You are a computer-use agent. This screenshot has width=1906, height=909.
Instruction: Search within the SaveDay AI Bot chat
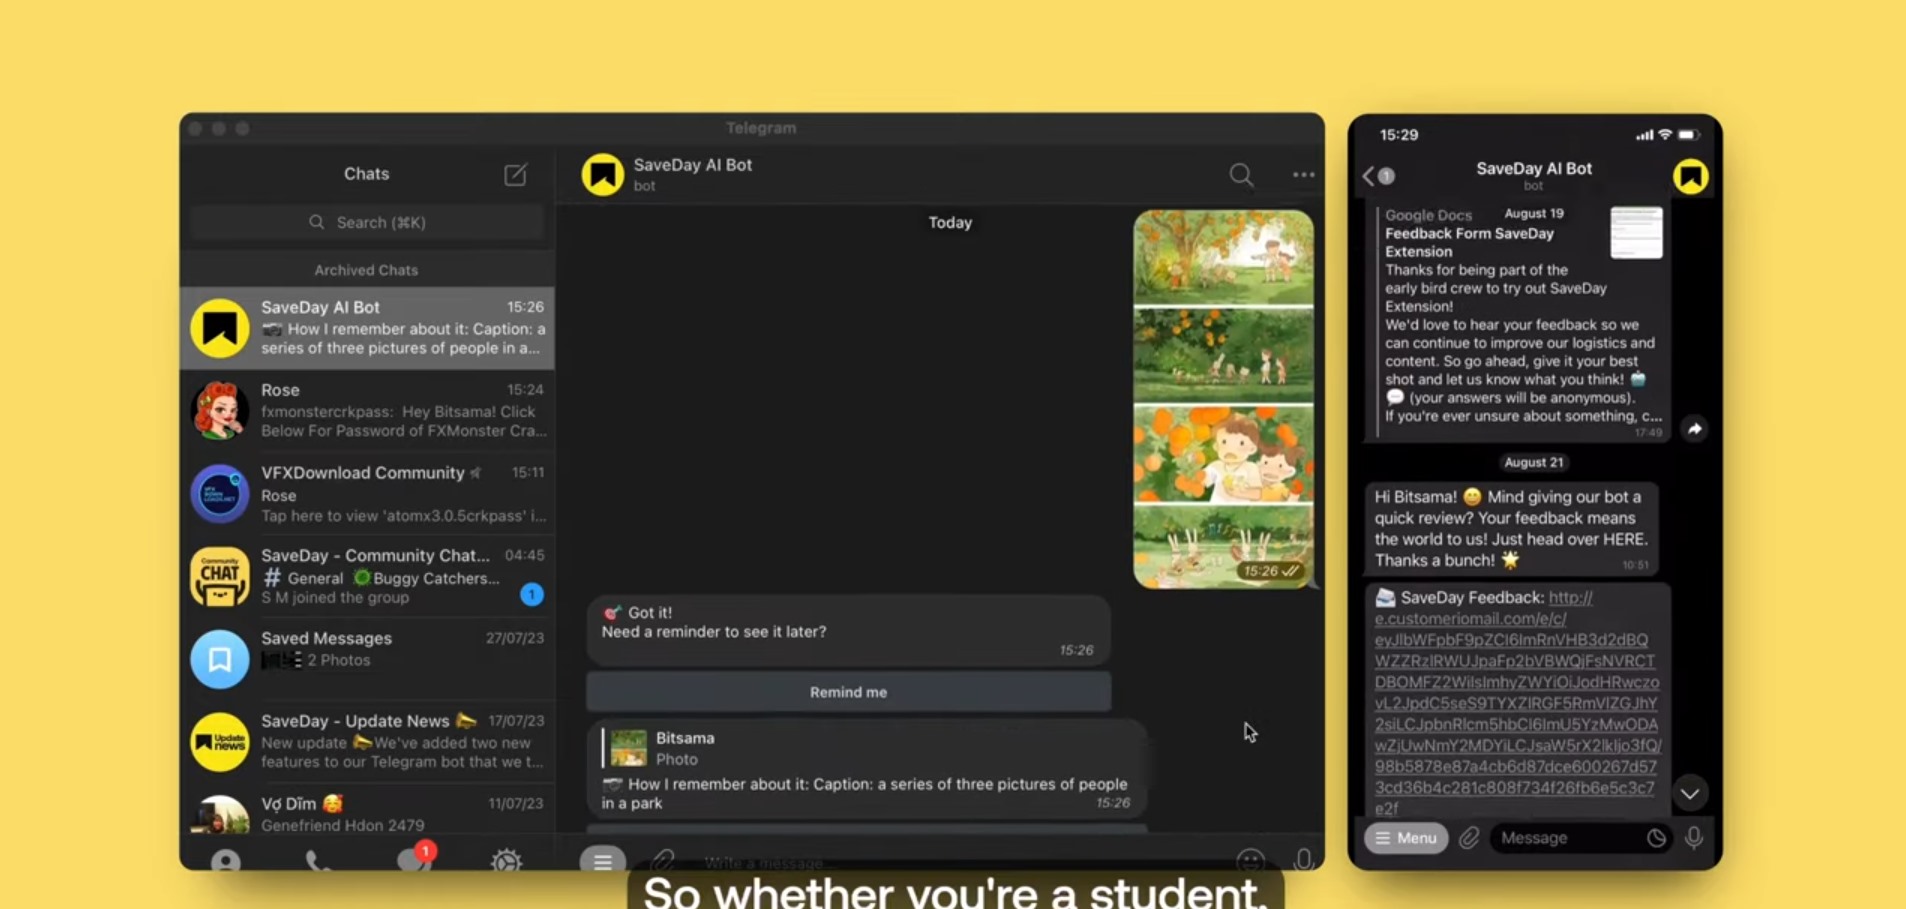point(1241,175)
